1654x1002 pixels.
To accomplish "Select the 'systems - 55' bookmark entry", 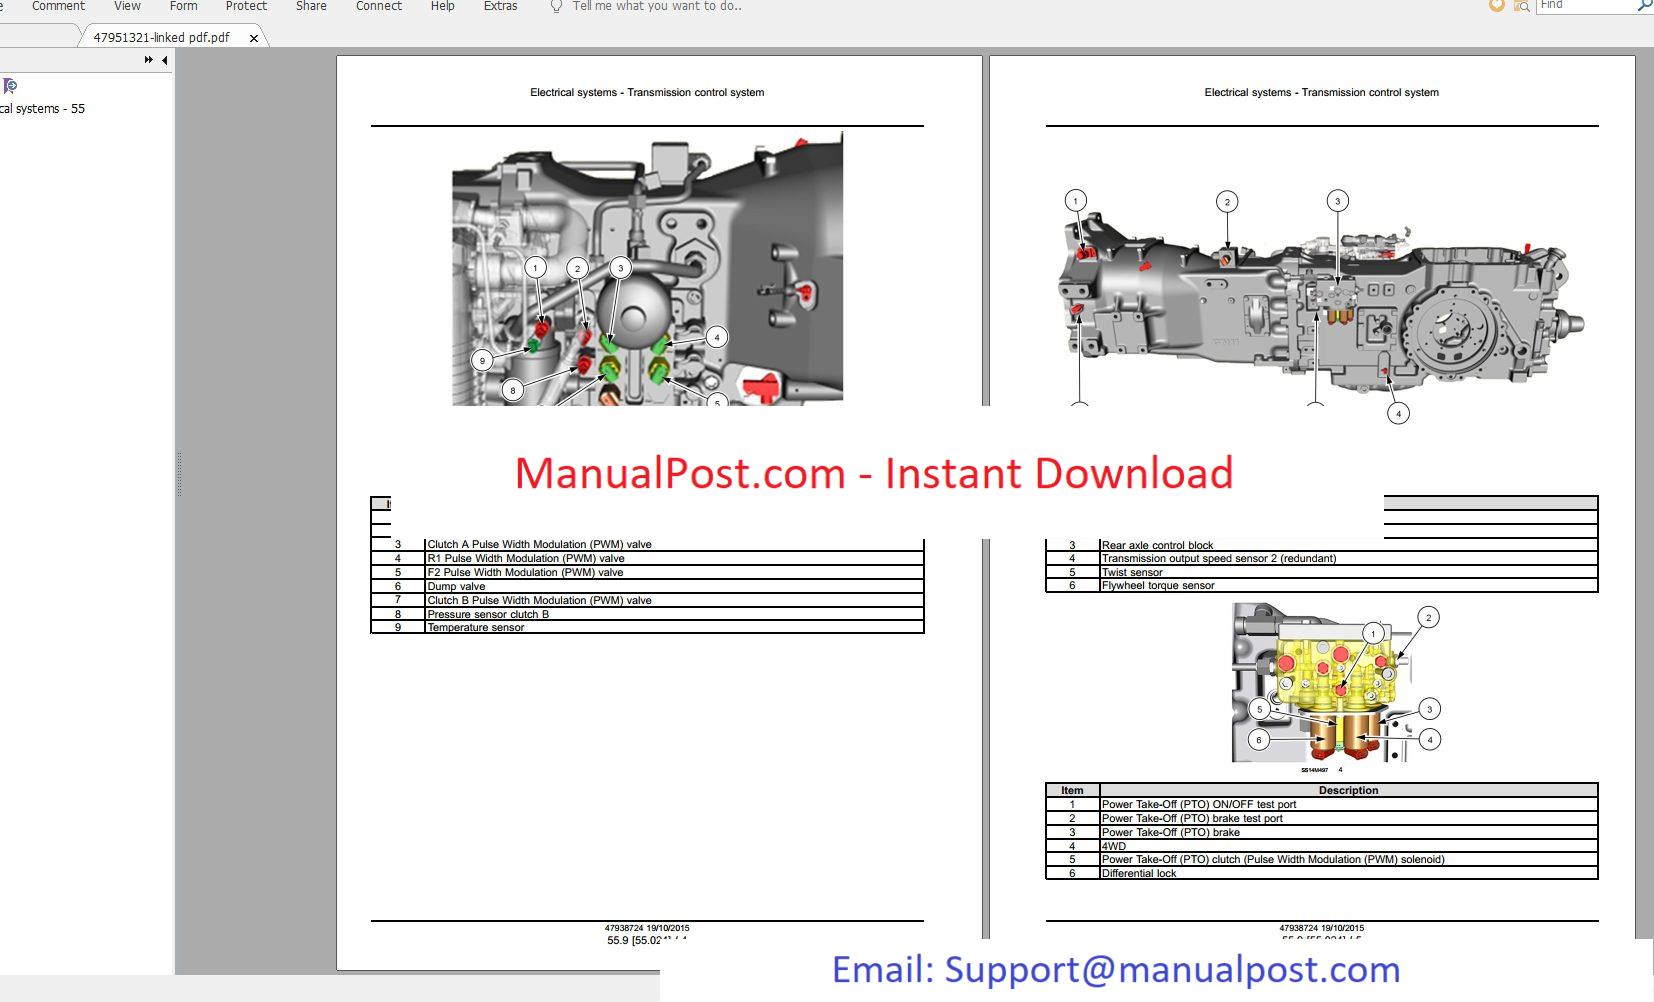I will coord(43,109).
